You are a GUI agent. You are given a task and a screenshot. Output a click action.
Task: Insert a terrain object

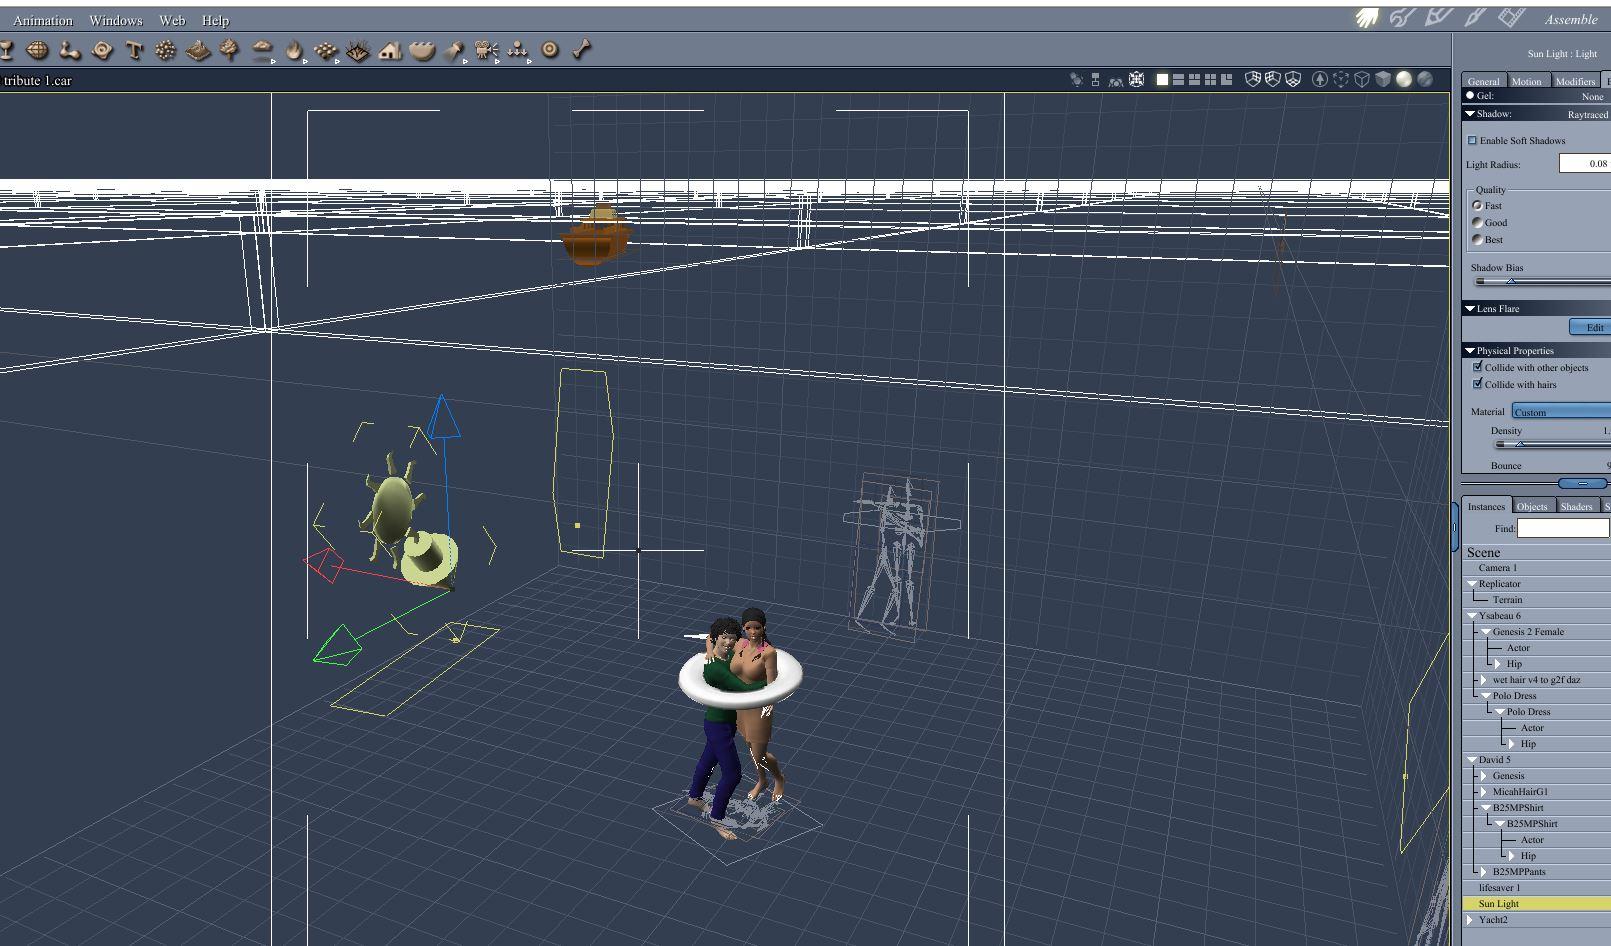(x=198, y=50)
